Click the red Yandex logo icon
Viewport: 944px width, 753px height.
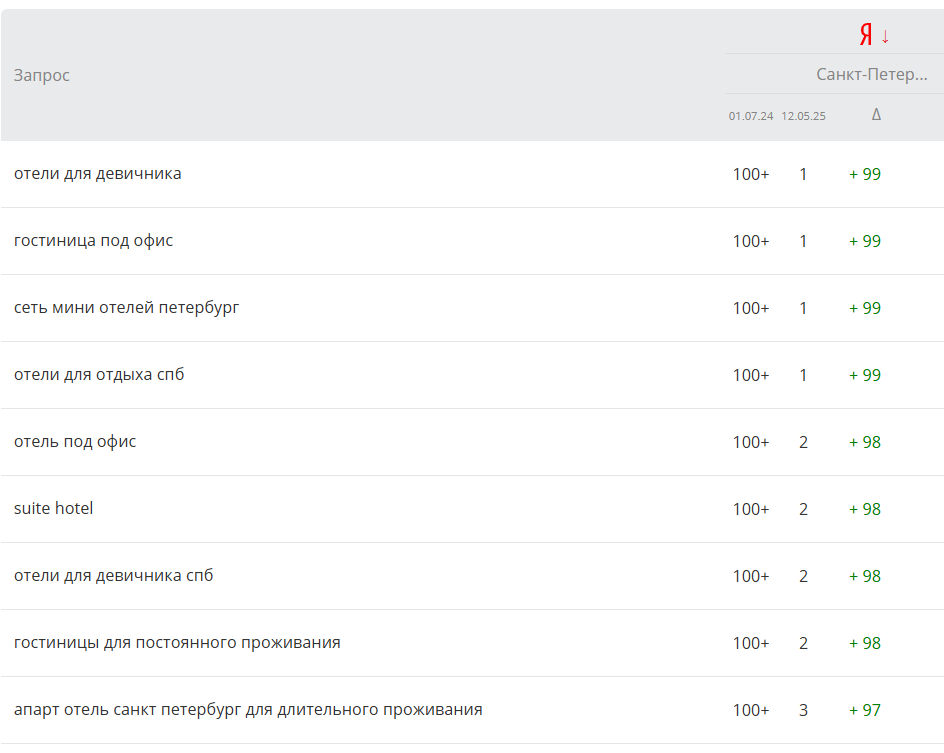[866, 35]
